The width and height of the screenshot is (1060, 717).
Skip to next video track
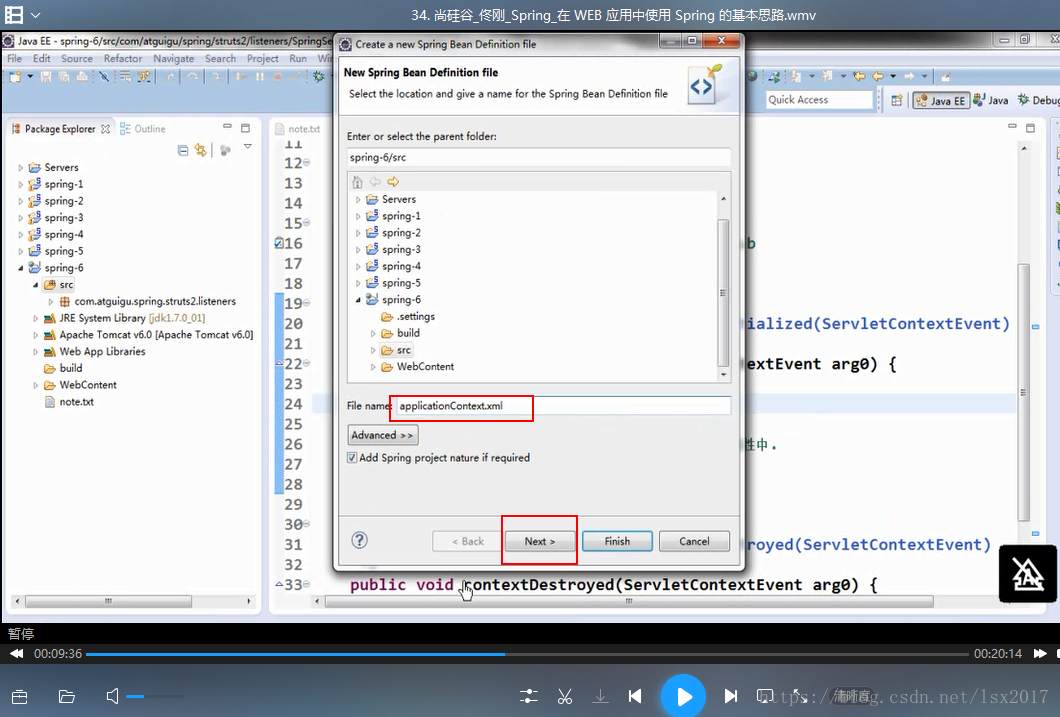(731, 696)
